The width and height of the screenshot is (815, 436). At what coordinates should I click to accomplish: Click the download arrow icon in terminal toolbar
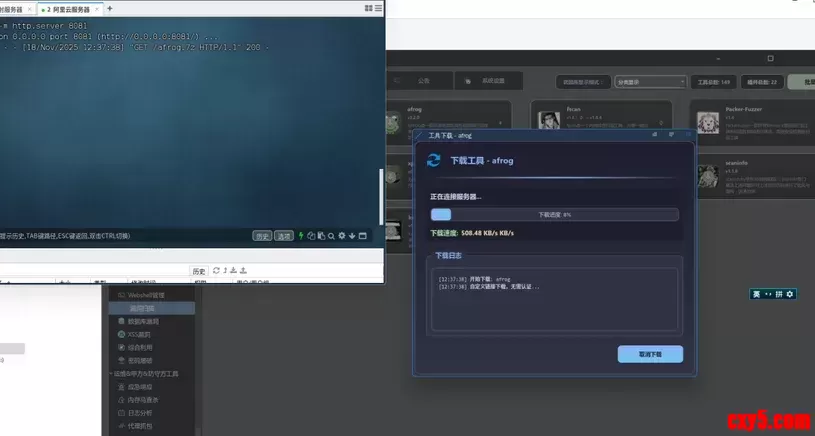coord(352,236)
